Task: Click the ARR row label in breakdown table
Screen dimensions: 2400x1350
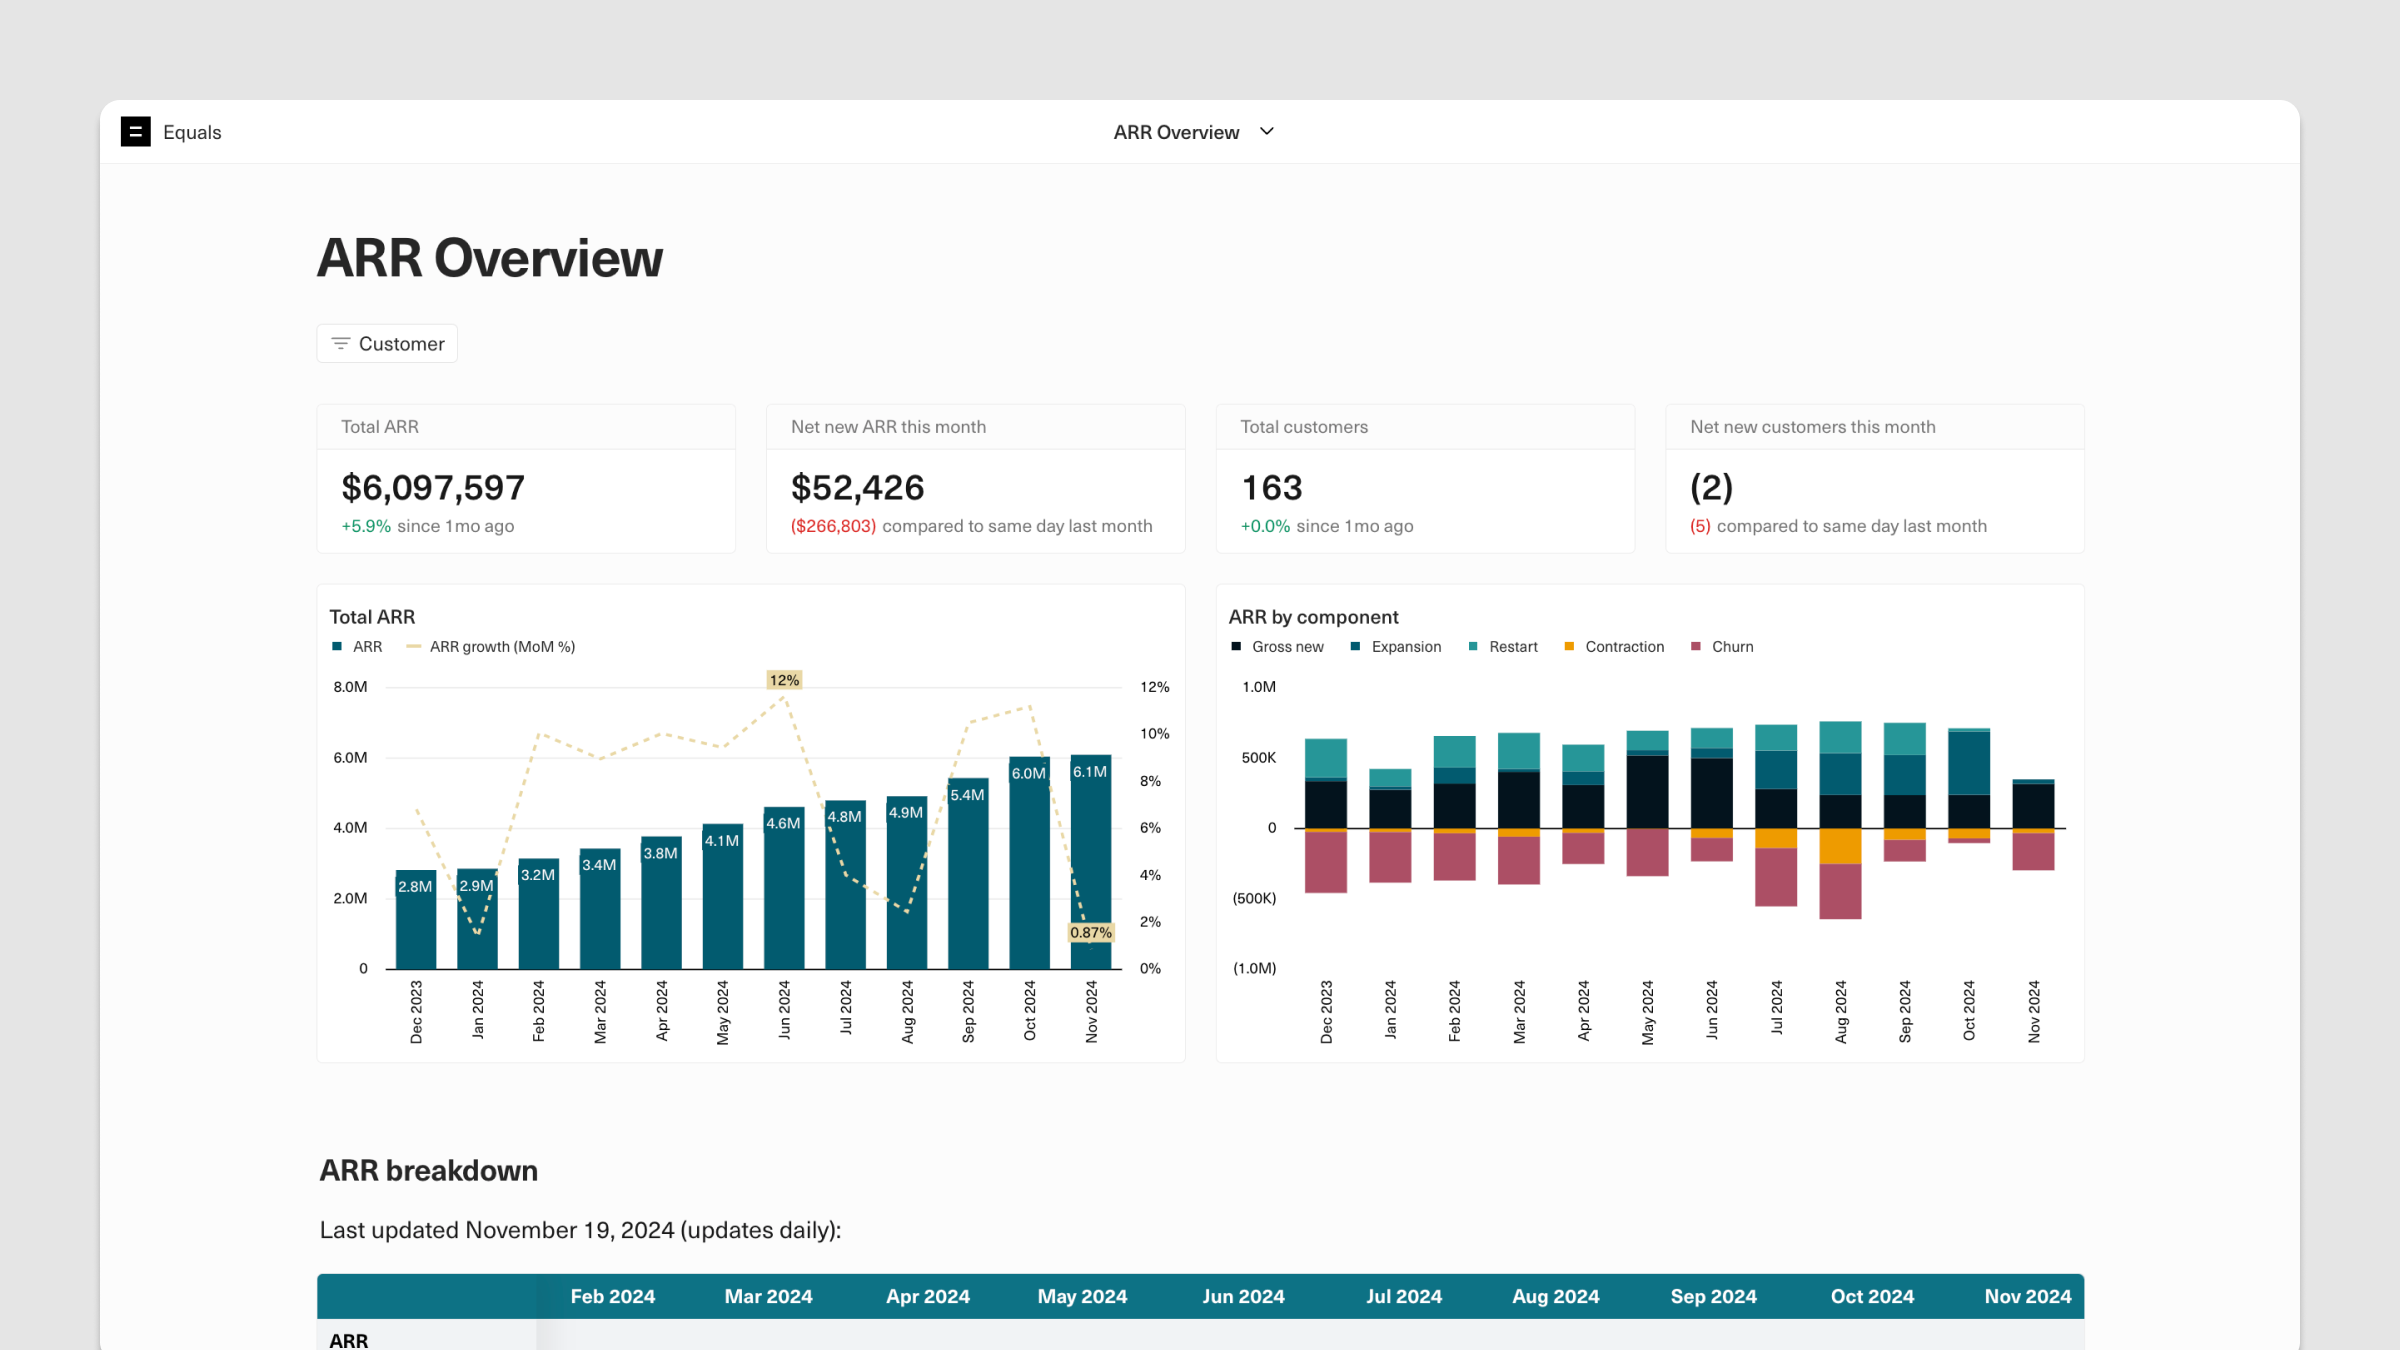Action: [x=349, y=1340]
